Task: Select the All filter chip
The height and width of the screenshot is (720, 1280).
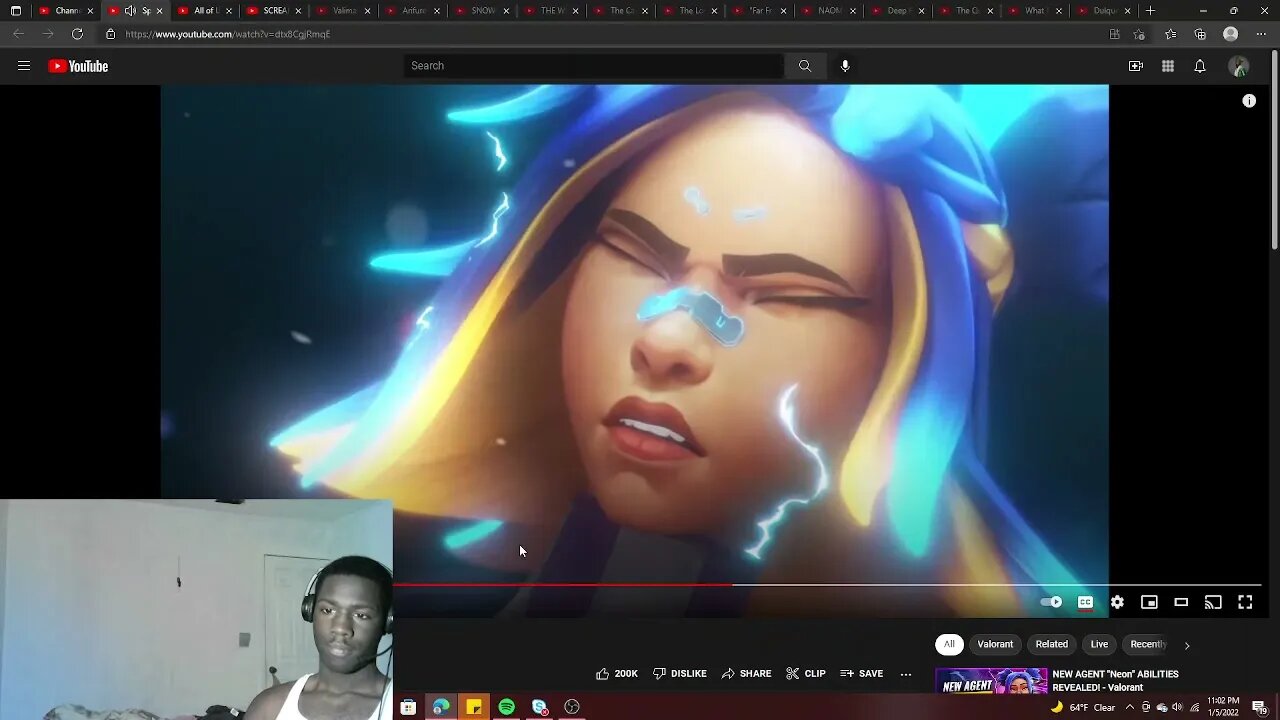Action: click(x=949, y=644)
